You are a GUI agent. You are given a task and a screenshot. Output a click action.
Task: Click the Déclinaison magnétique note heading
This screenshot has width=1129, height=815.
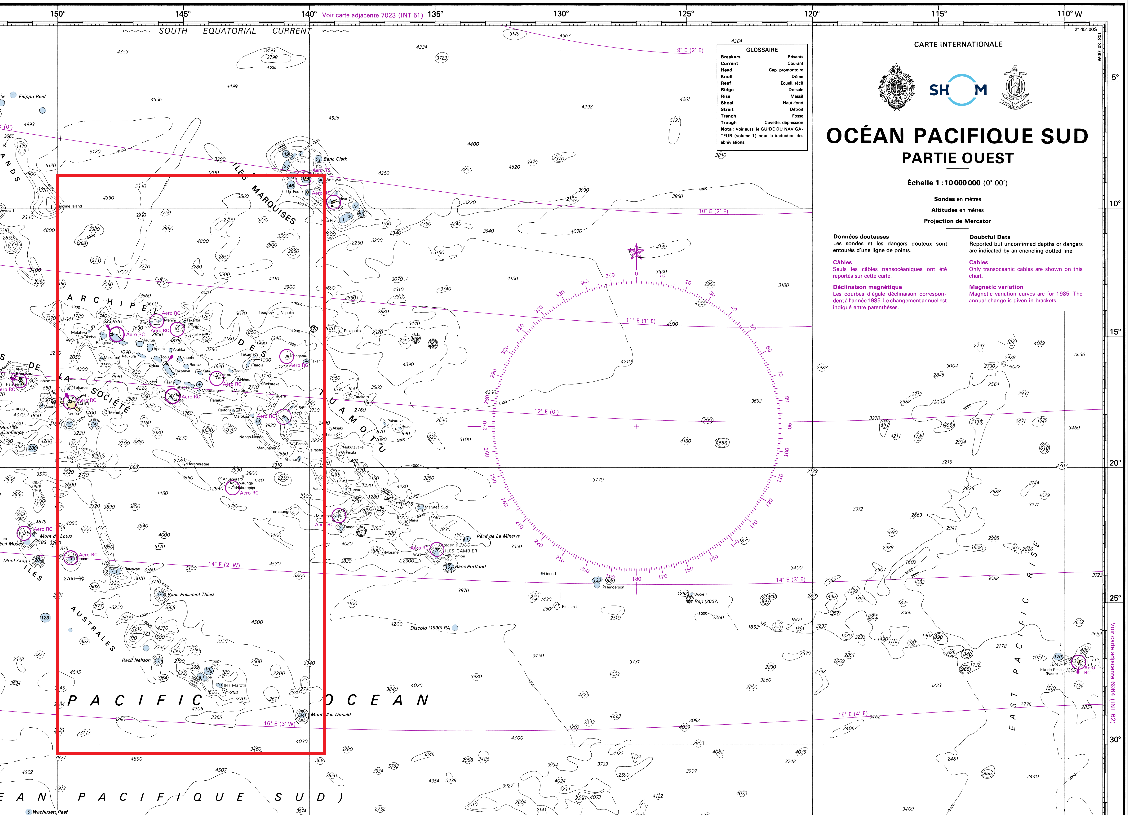(x=873, y=284)
